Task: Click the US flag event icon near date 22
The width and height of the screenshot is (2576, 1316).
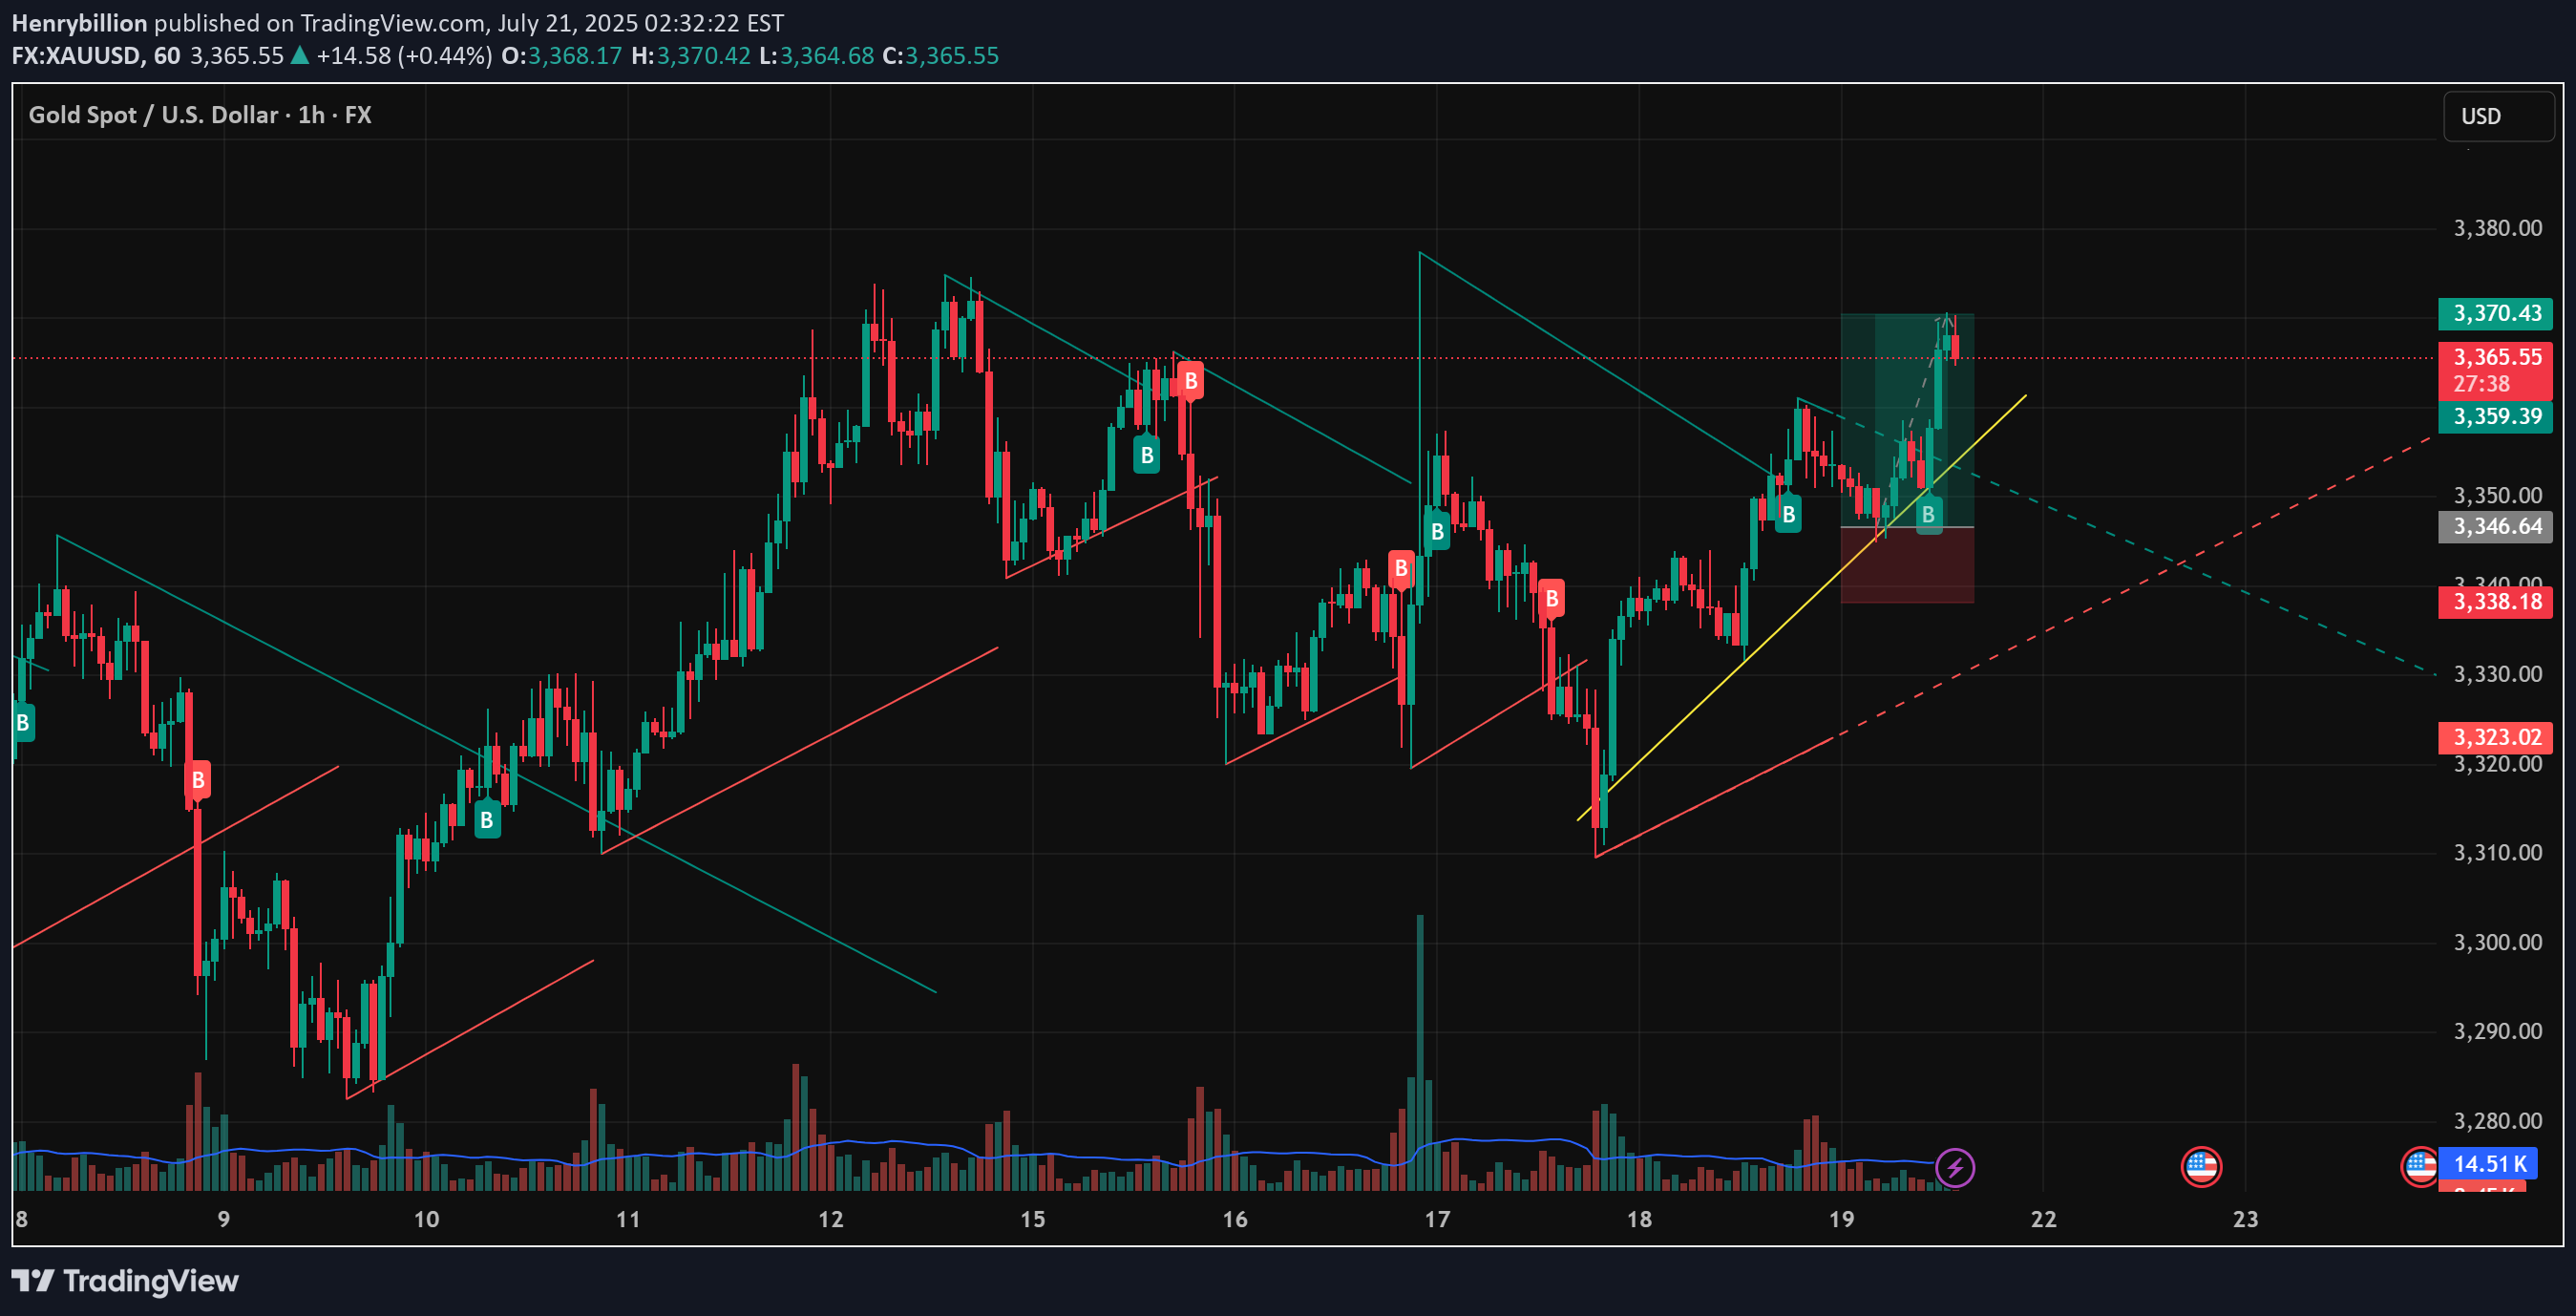Action: [2201, 1166]
